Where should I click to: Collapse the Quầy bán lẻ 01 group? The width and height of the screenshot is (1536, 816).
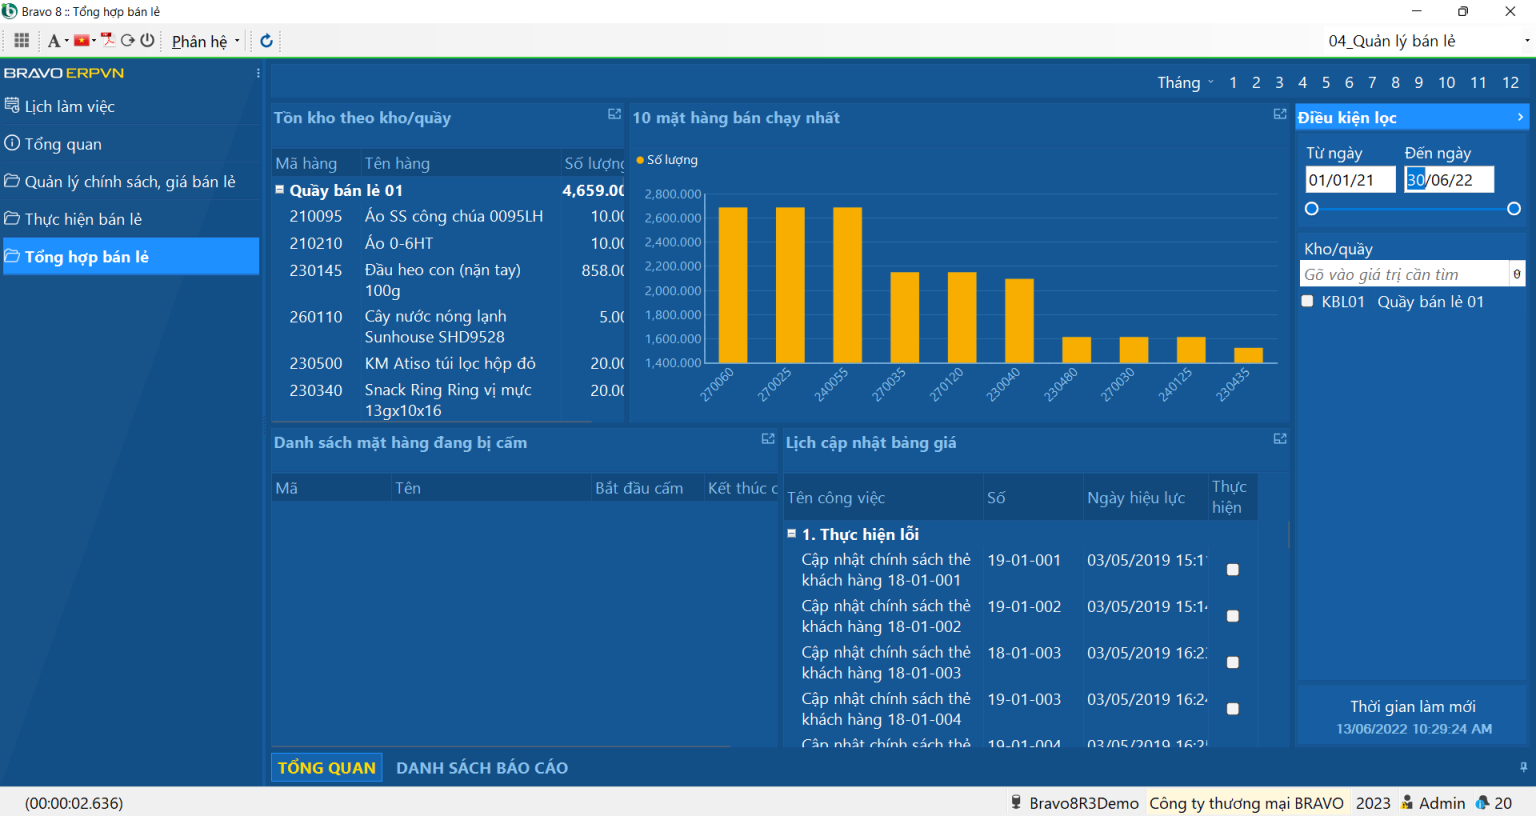[x=280, y=190]
